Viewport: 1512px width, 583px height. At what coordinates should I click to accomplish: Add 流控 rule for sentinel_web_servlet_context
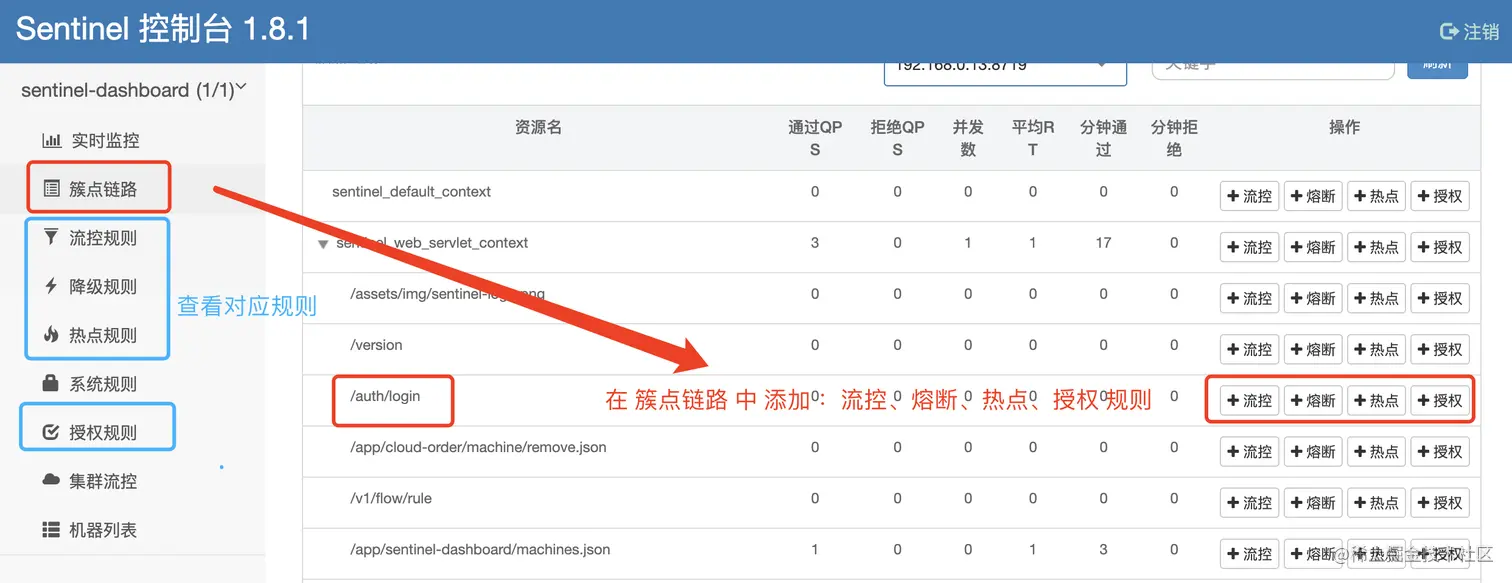pyautogui.click(x=1250, y=247)
